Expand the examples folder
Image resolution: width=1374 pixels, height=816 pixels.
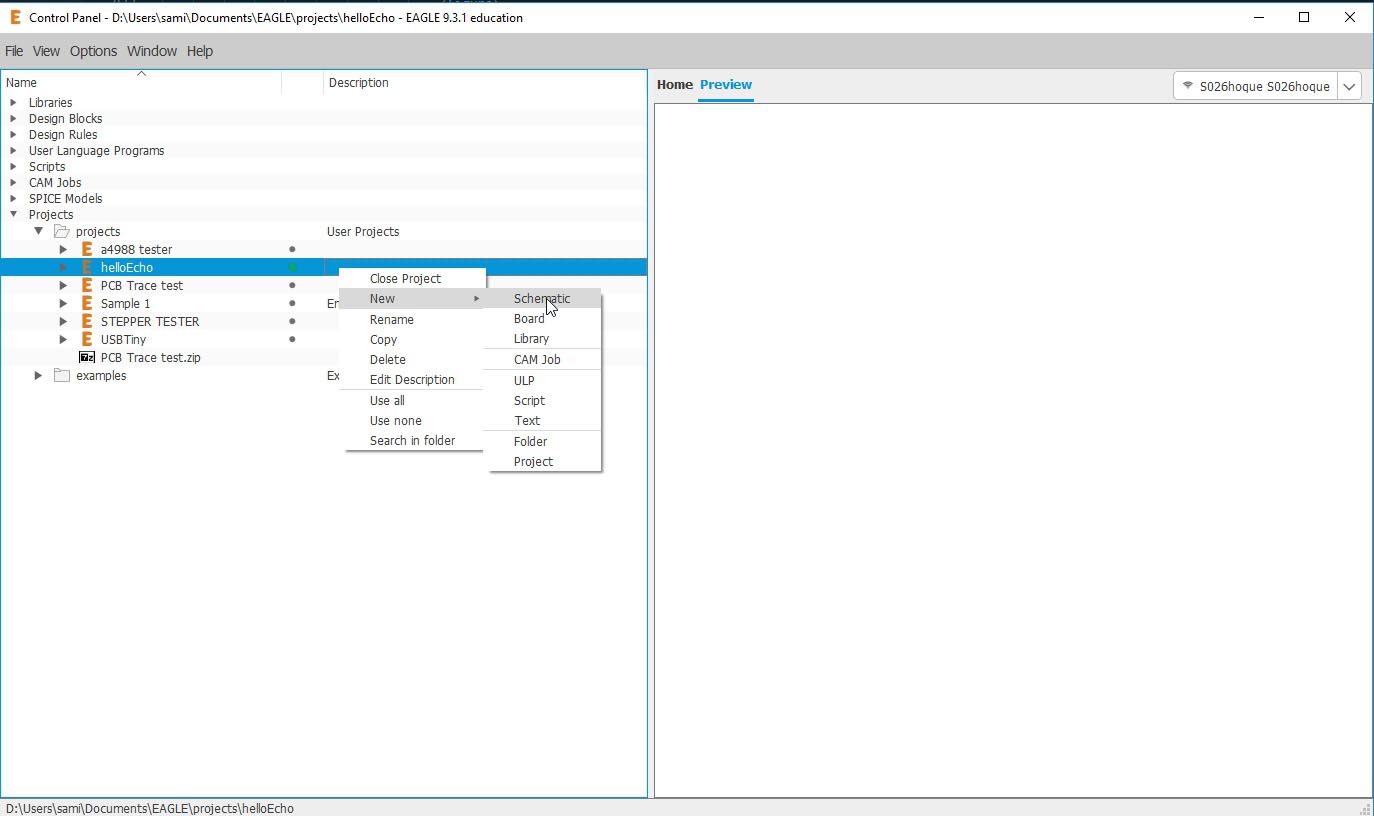[x=38, y=375]
